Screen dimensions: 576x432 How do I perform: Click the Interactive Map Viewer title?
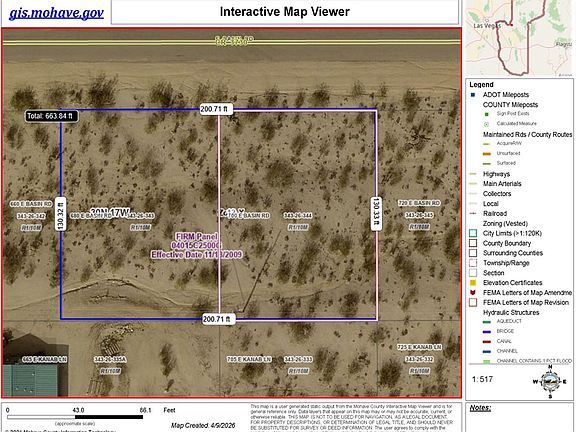(285, 12)
